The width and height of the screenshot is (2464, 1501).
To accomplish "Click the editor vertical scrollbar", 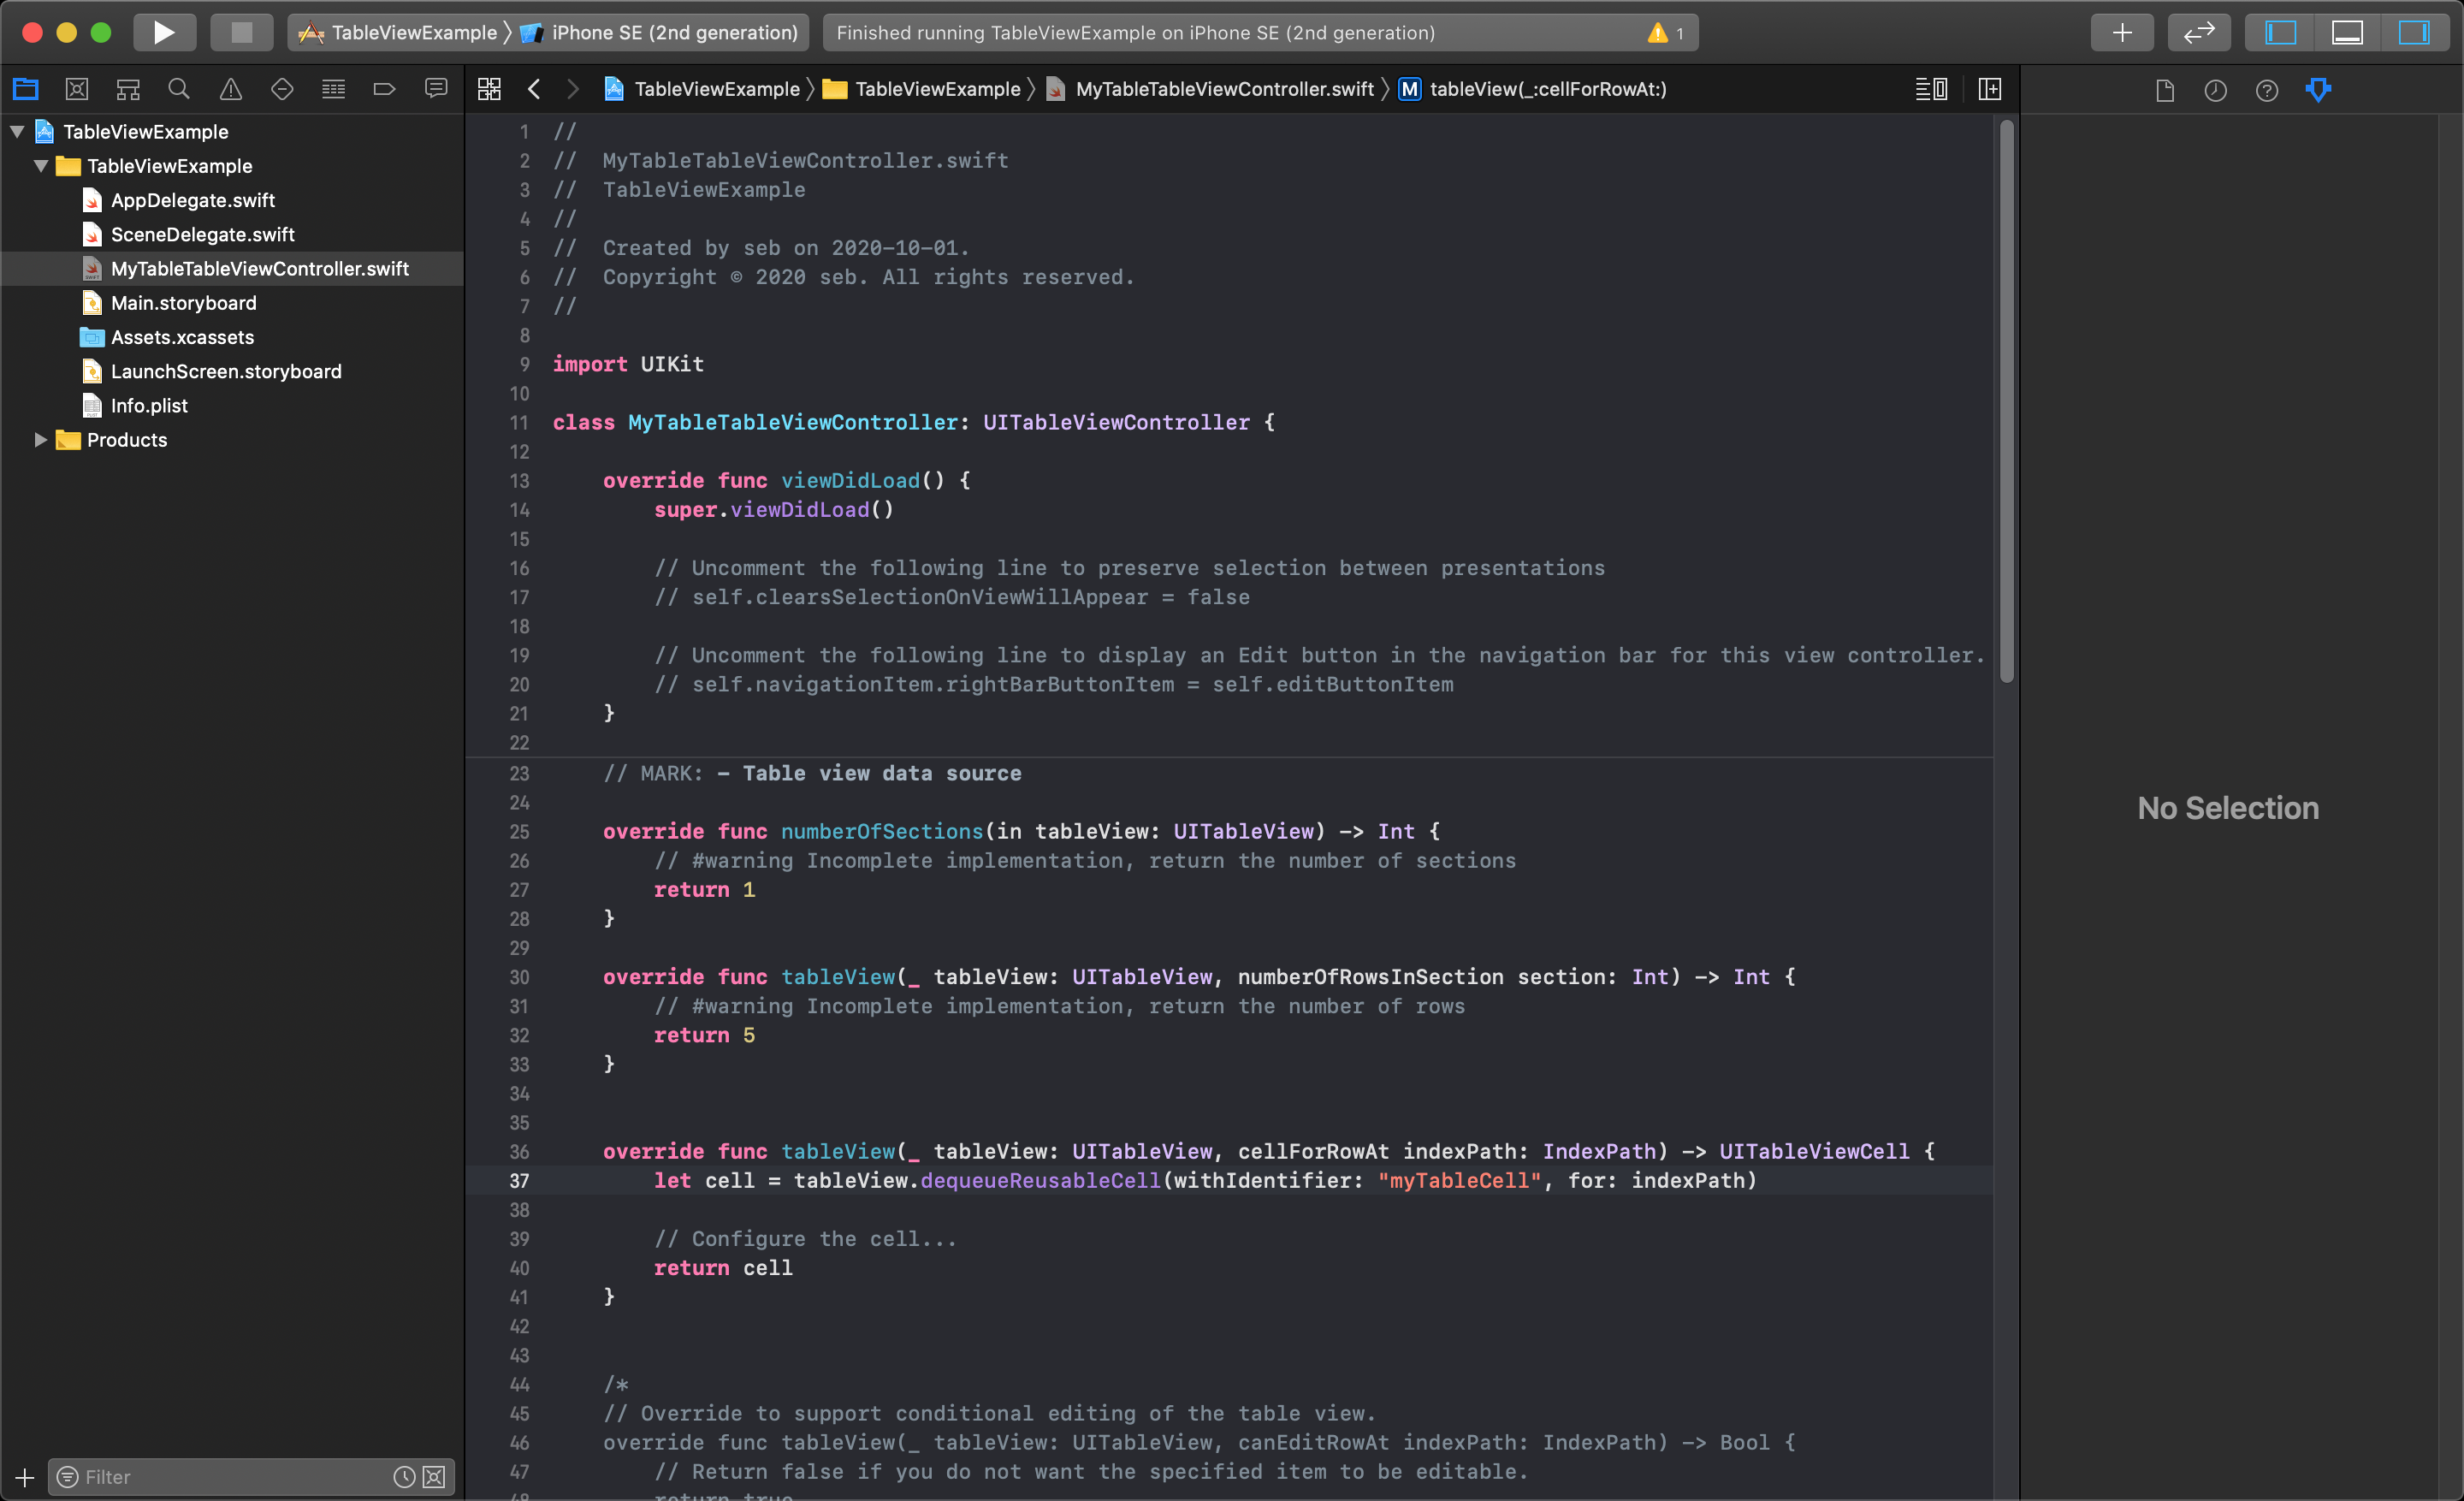I will (x=2006, y=402).
